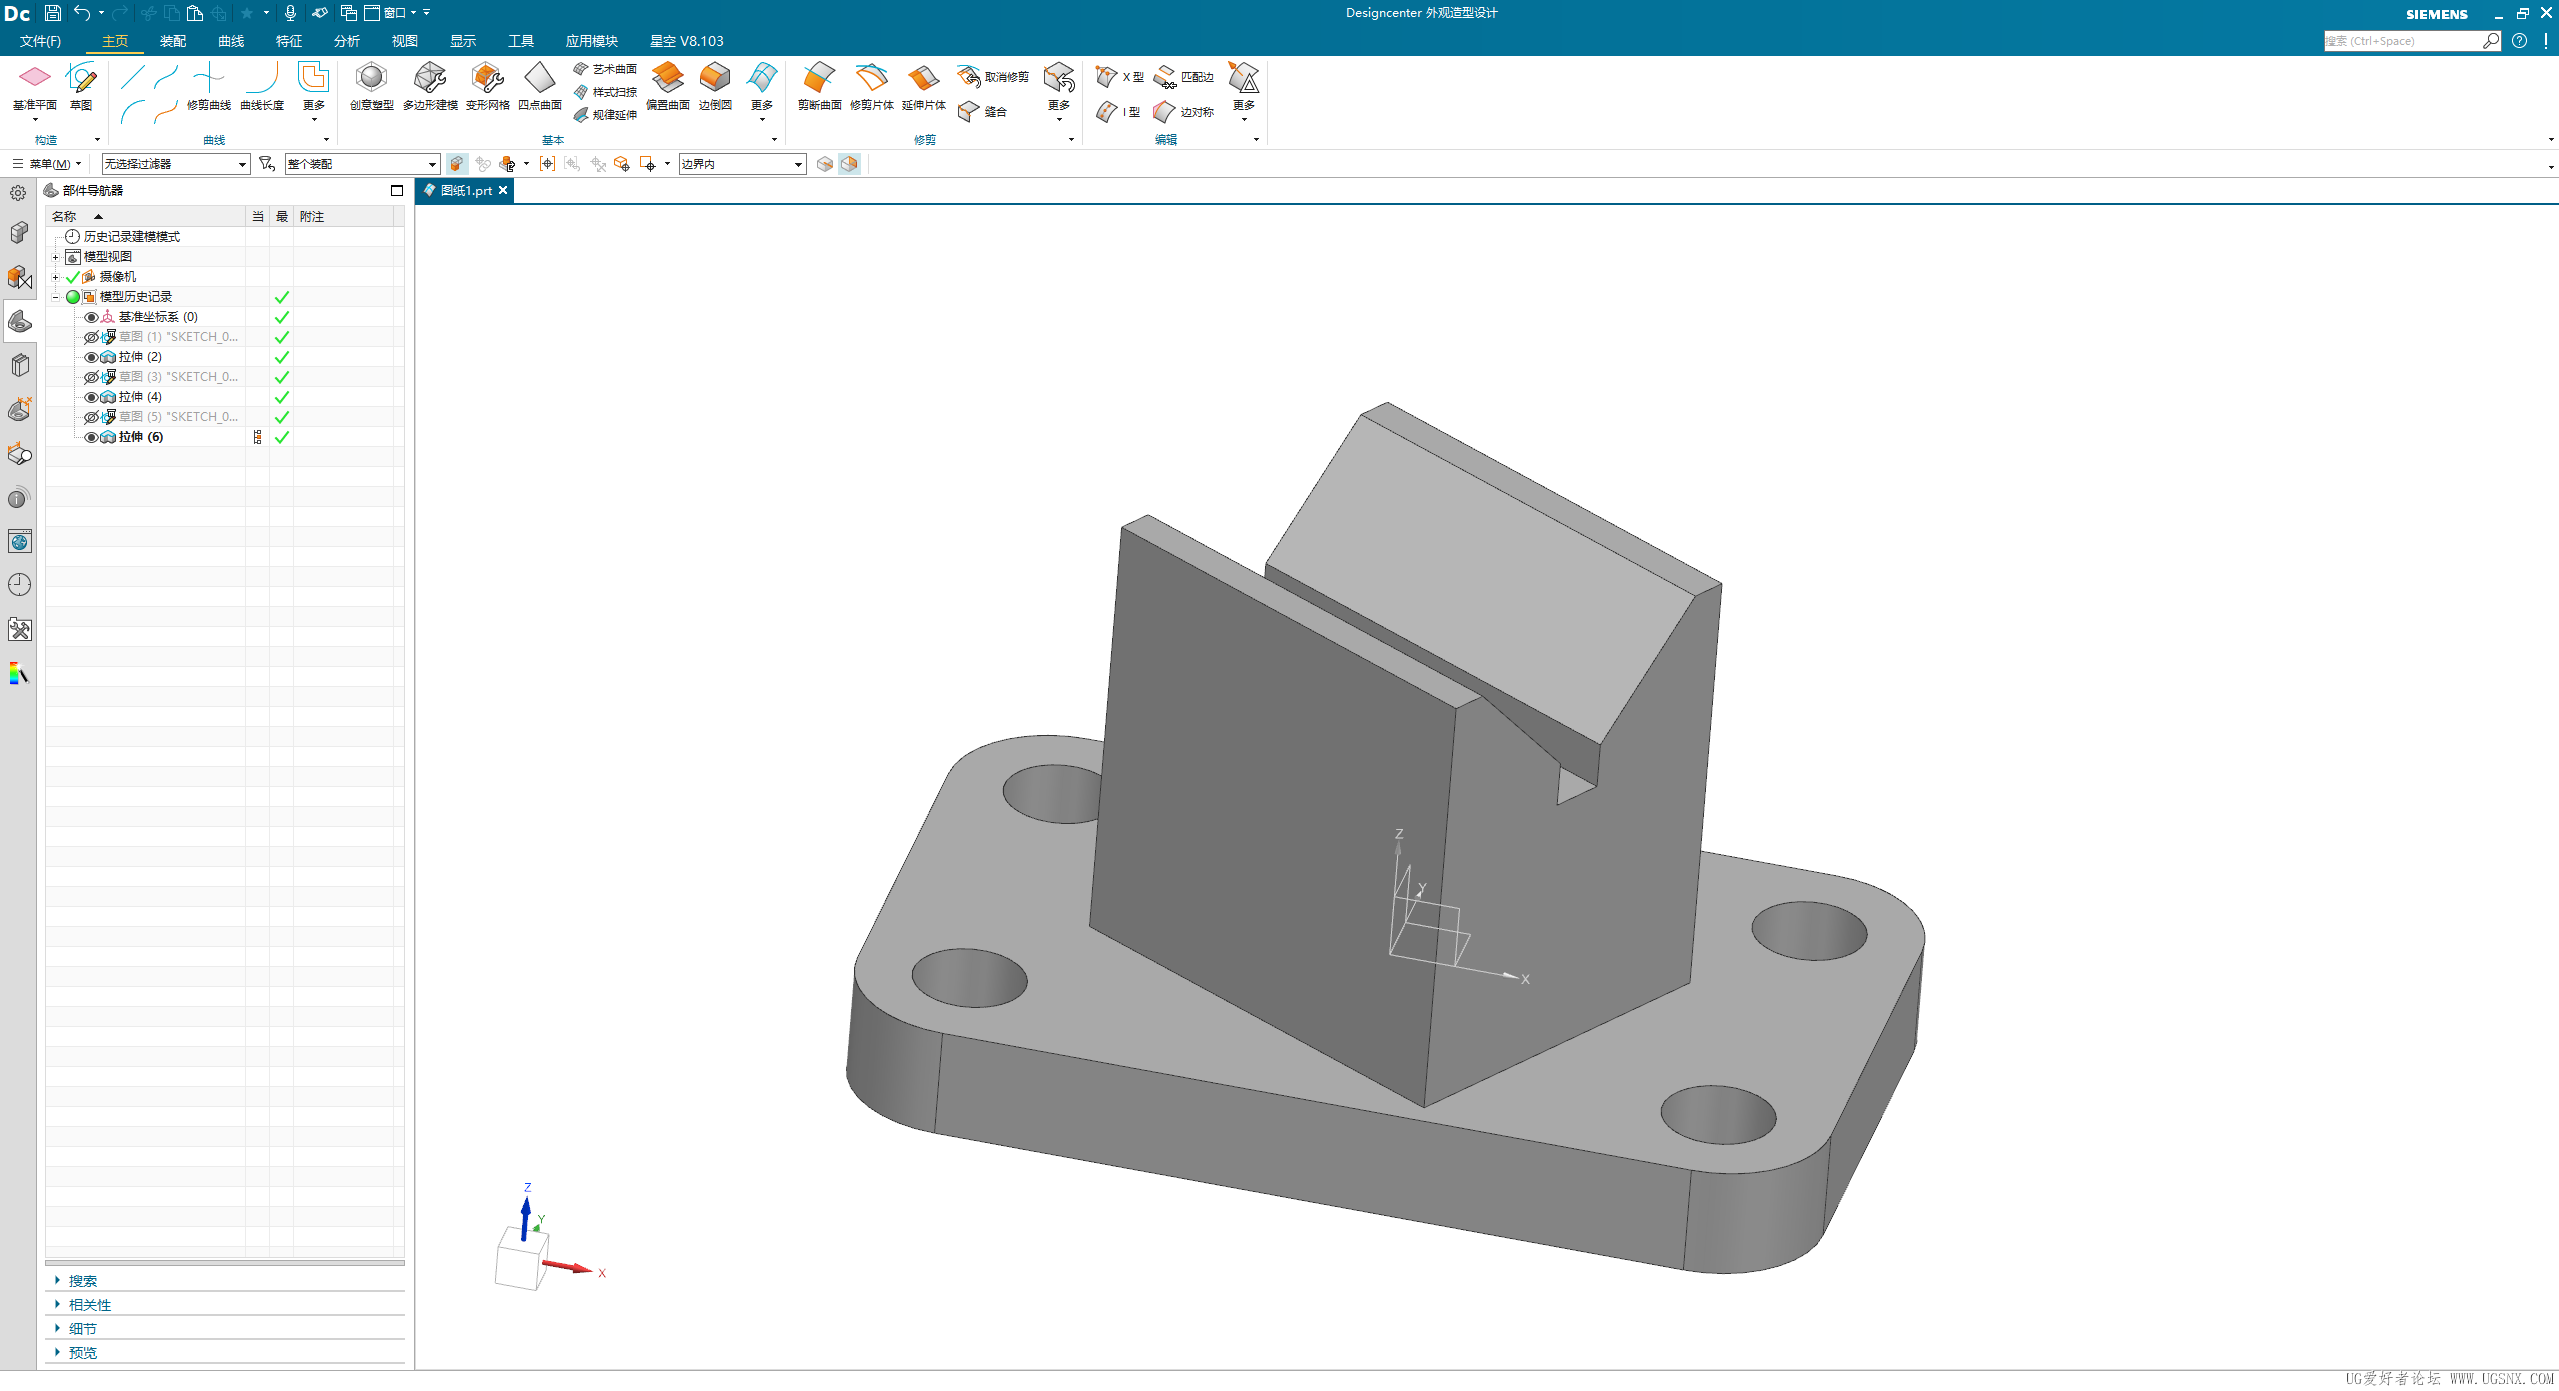Click the 四点曲面 four-point surface icon
Image resolution: width=2559 pixels, height=1391 pixels.
coord(539,78)
